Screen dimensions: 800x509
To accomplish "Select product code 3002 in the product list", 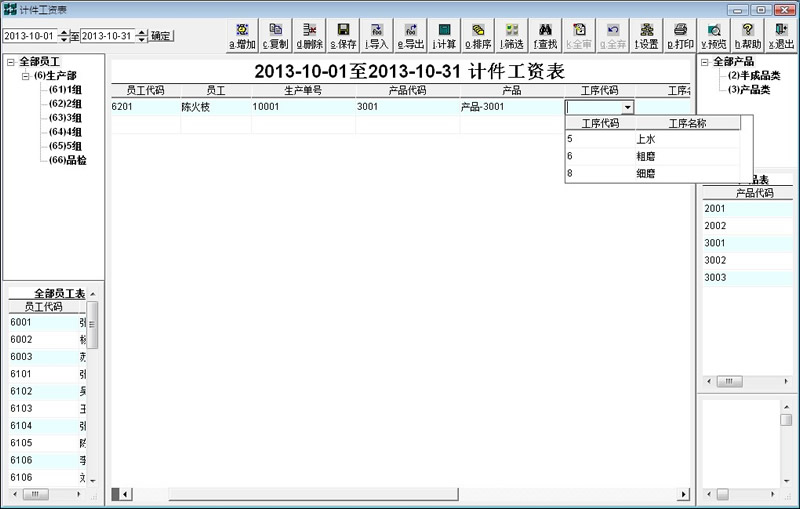I will [x=715, y=260].
